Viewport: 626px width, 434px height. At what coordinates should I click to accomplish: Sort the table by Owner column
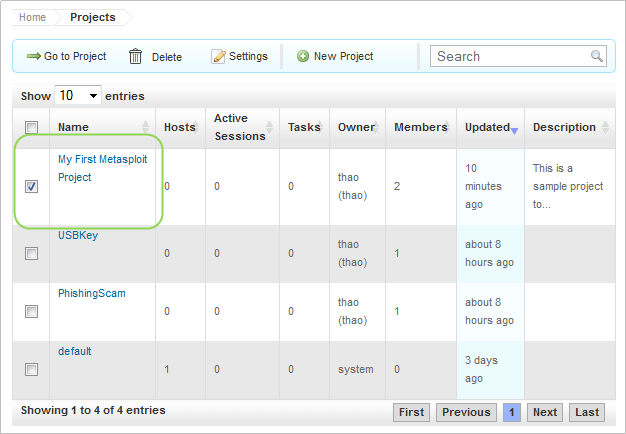356,128
